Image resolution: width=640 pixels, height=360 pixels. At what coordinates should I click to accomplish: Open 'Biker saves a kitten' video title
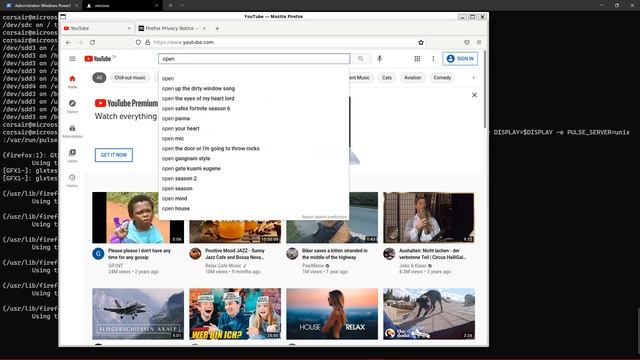point(335,254)
